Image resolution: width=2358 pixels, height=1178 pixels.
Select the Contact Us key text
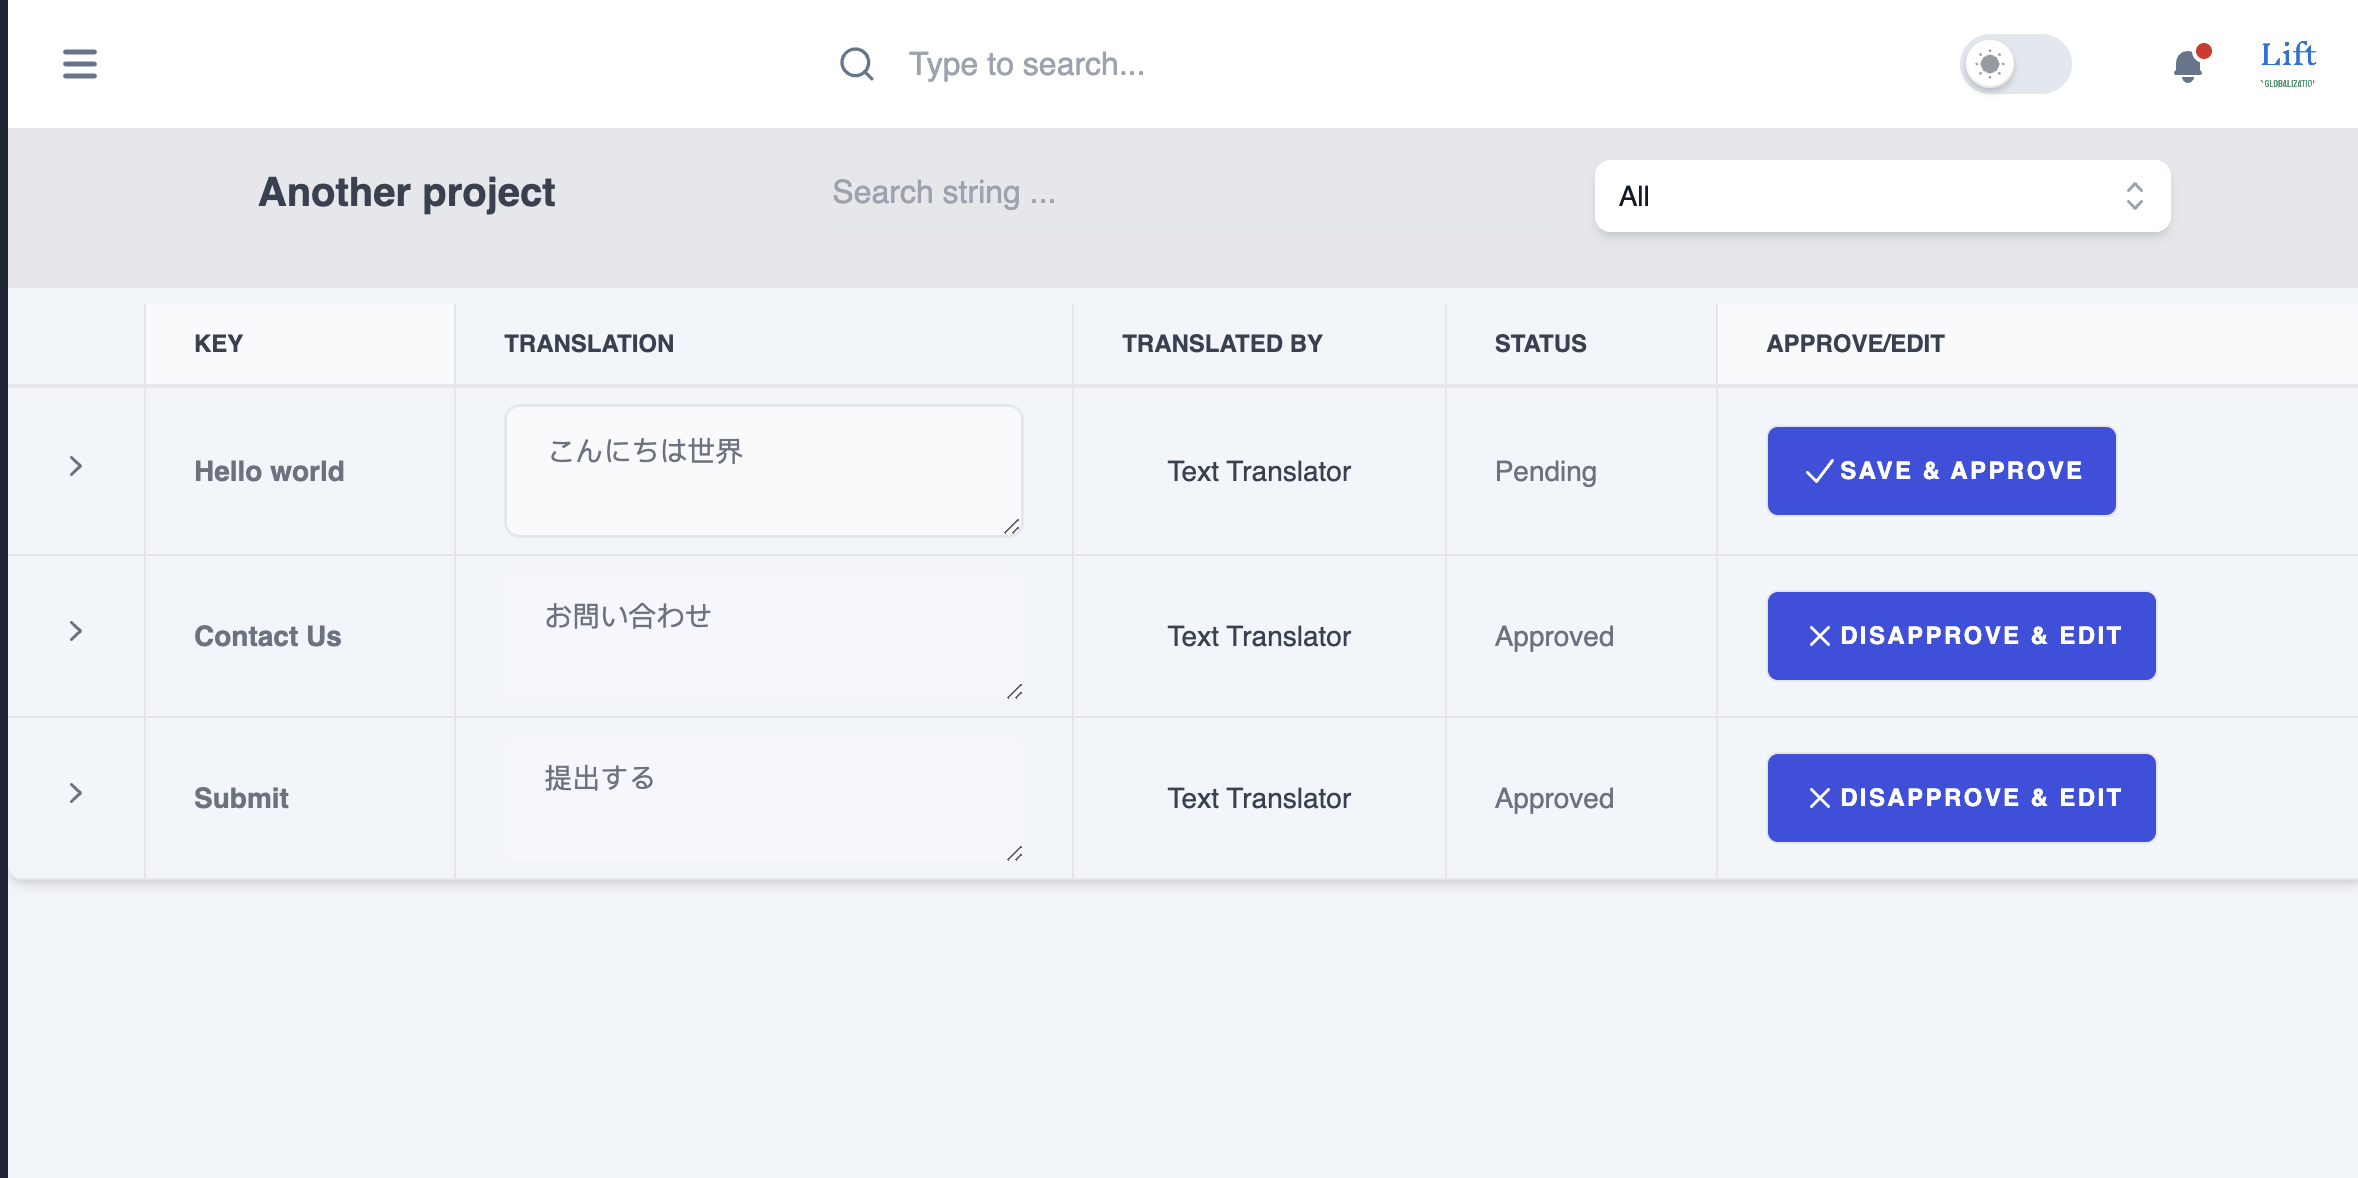point(267,636)
